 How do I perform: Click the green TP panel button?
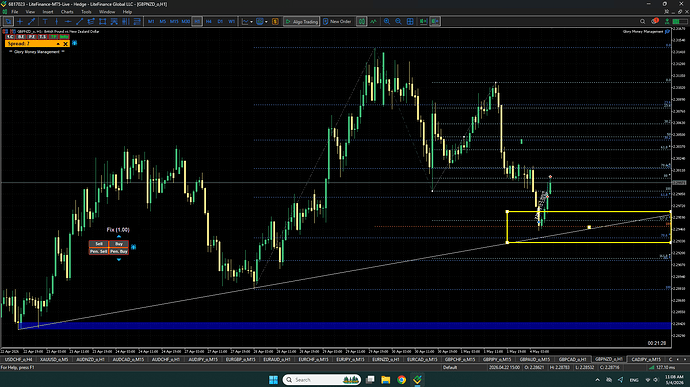pyautogui.click(x=53, y=37)
